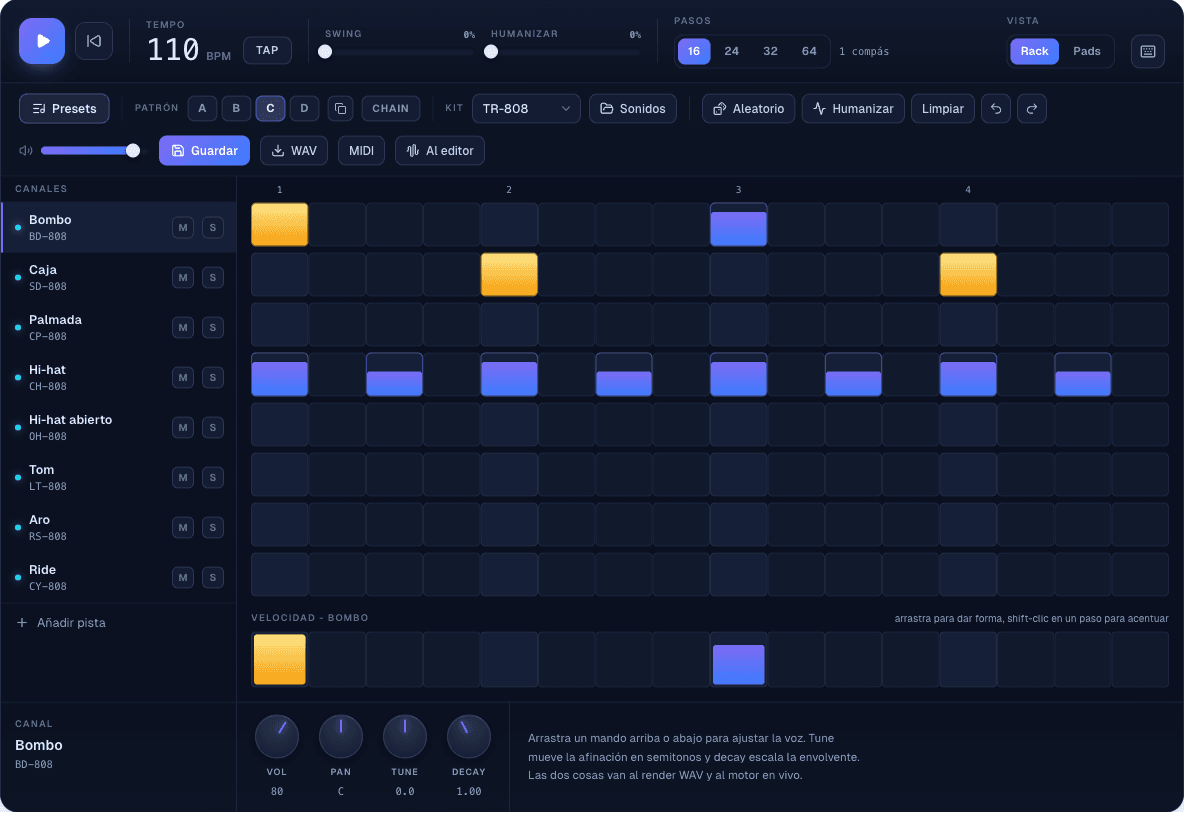Set step count to 24
Viewport: 1184px width, 814px height.
click(732, 51)
